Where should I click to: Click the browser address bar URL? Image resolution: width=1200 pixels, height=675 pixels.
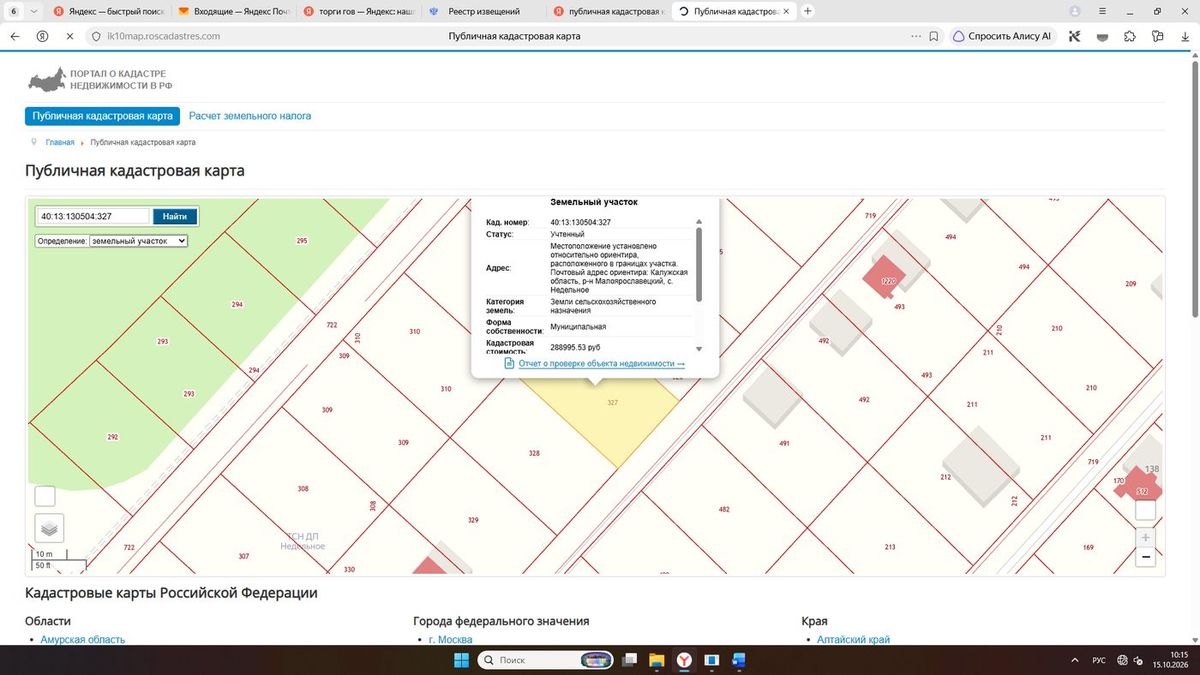click(x=163, y=36)
